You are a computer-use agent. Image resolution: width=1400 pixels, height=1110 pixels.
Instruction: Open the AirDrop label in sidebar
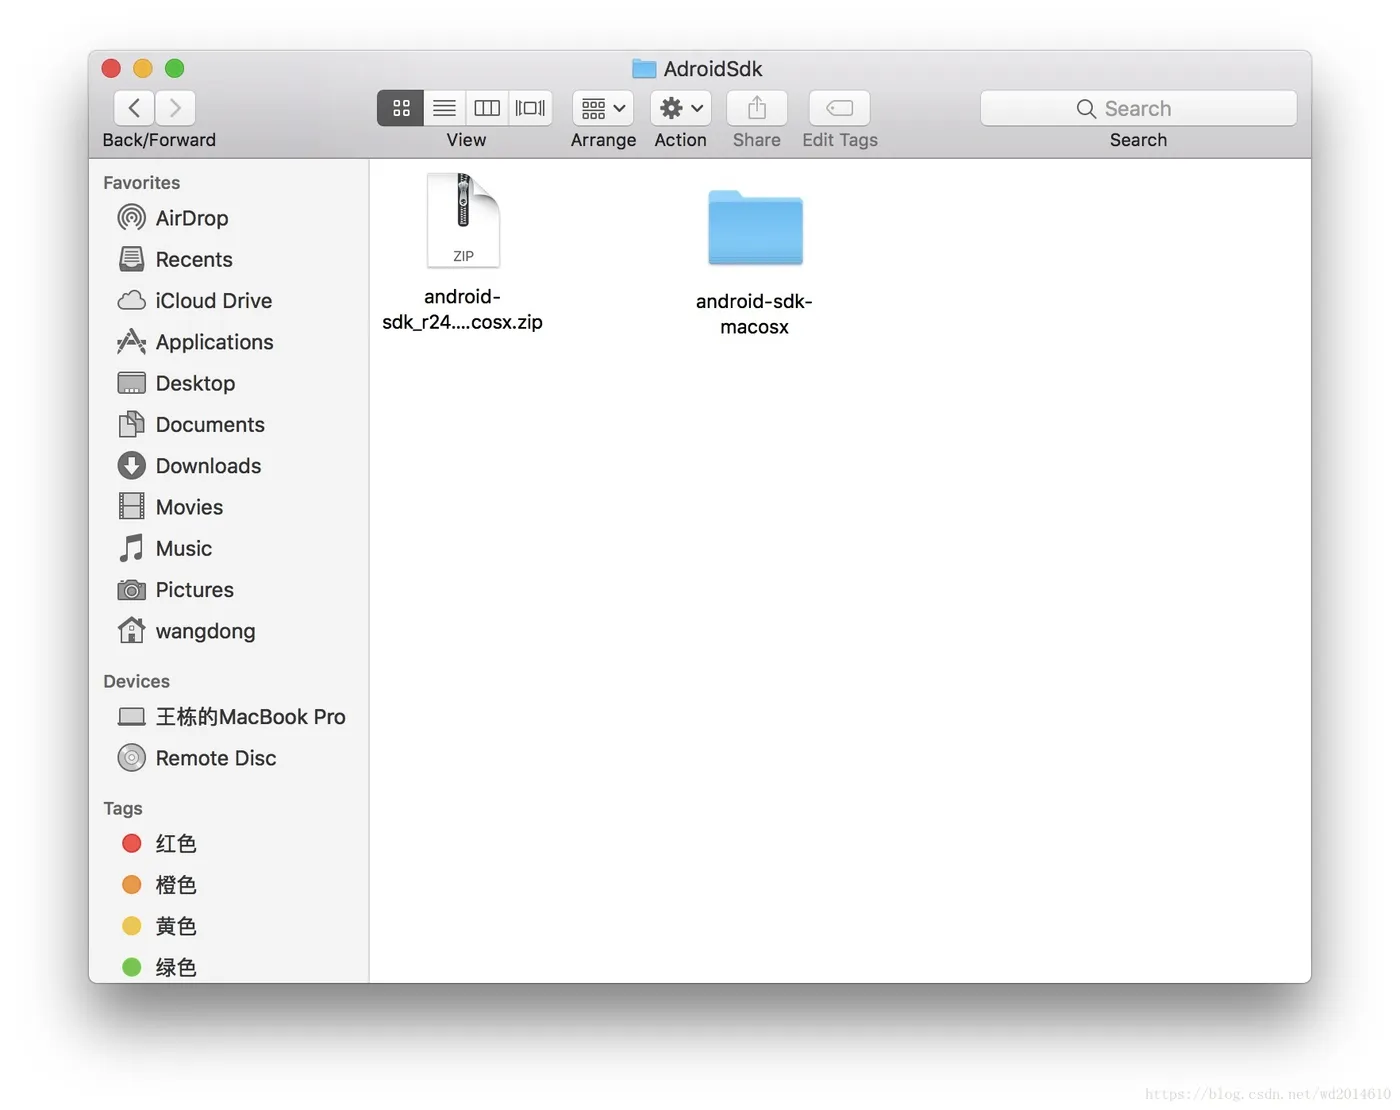pyautogui.click(x=192, y=218)
